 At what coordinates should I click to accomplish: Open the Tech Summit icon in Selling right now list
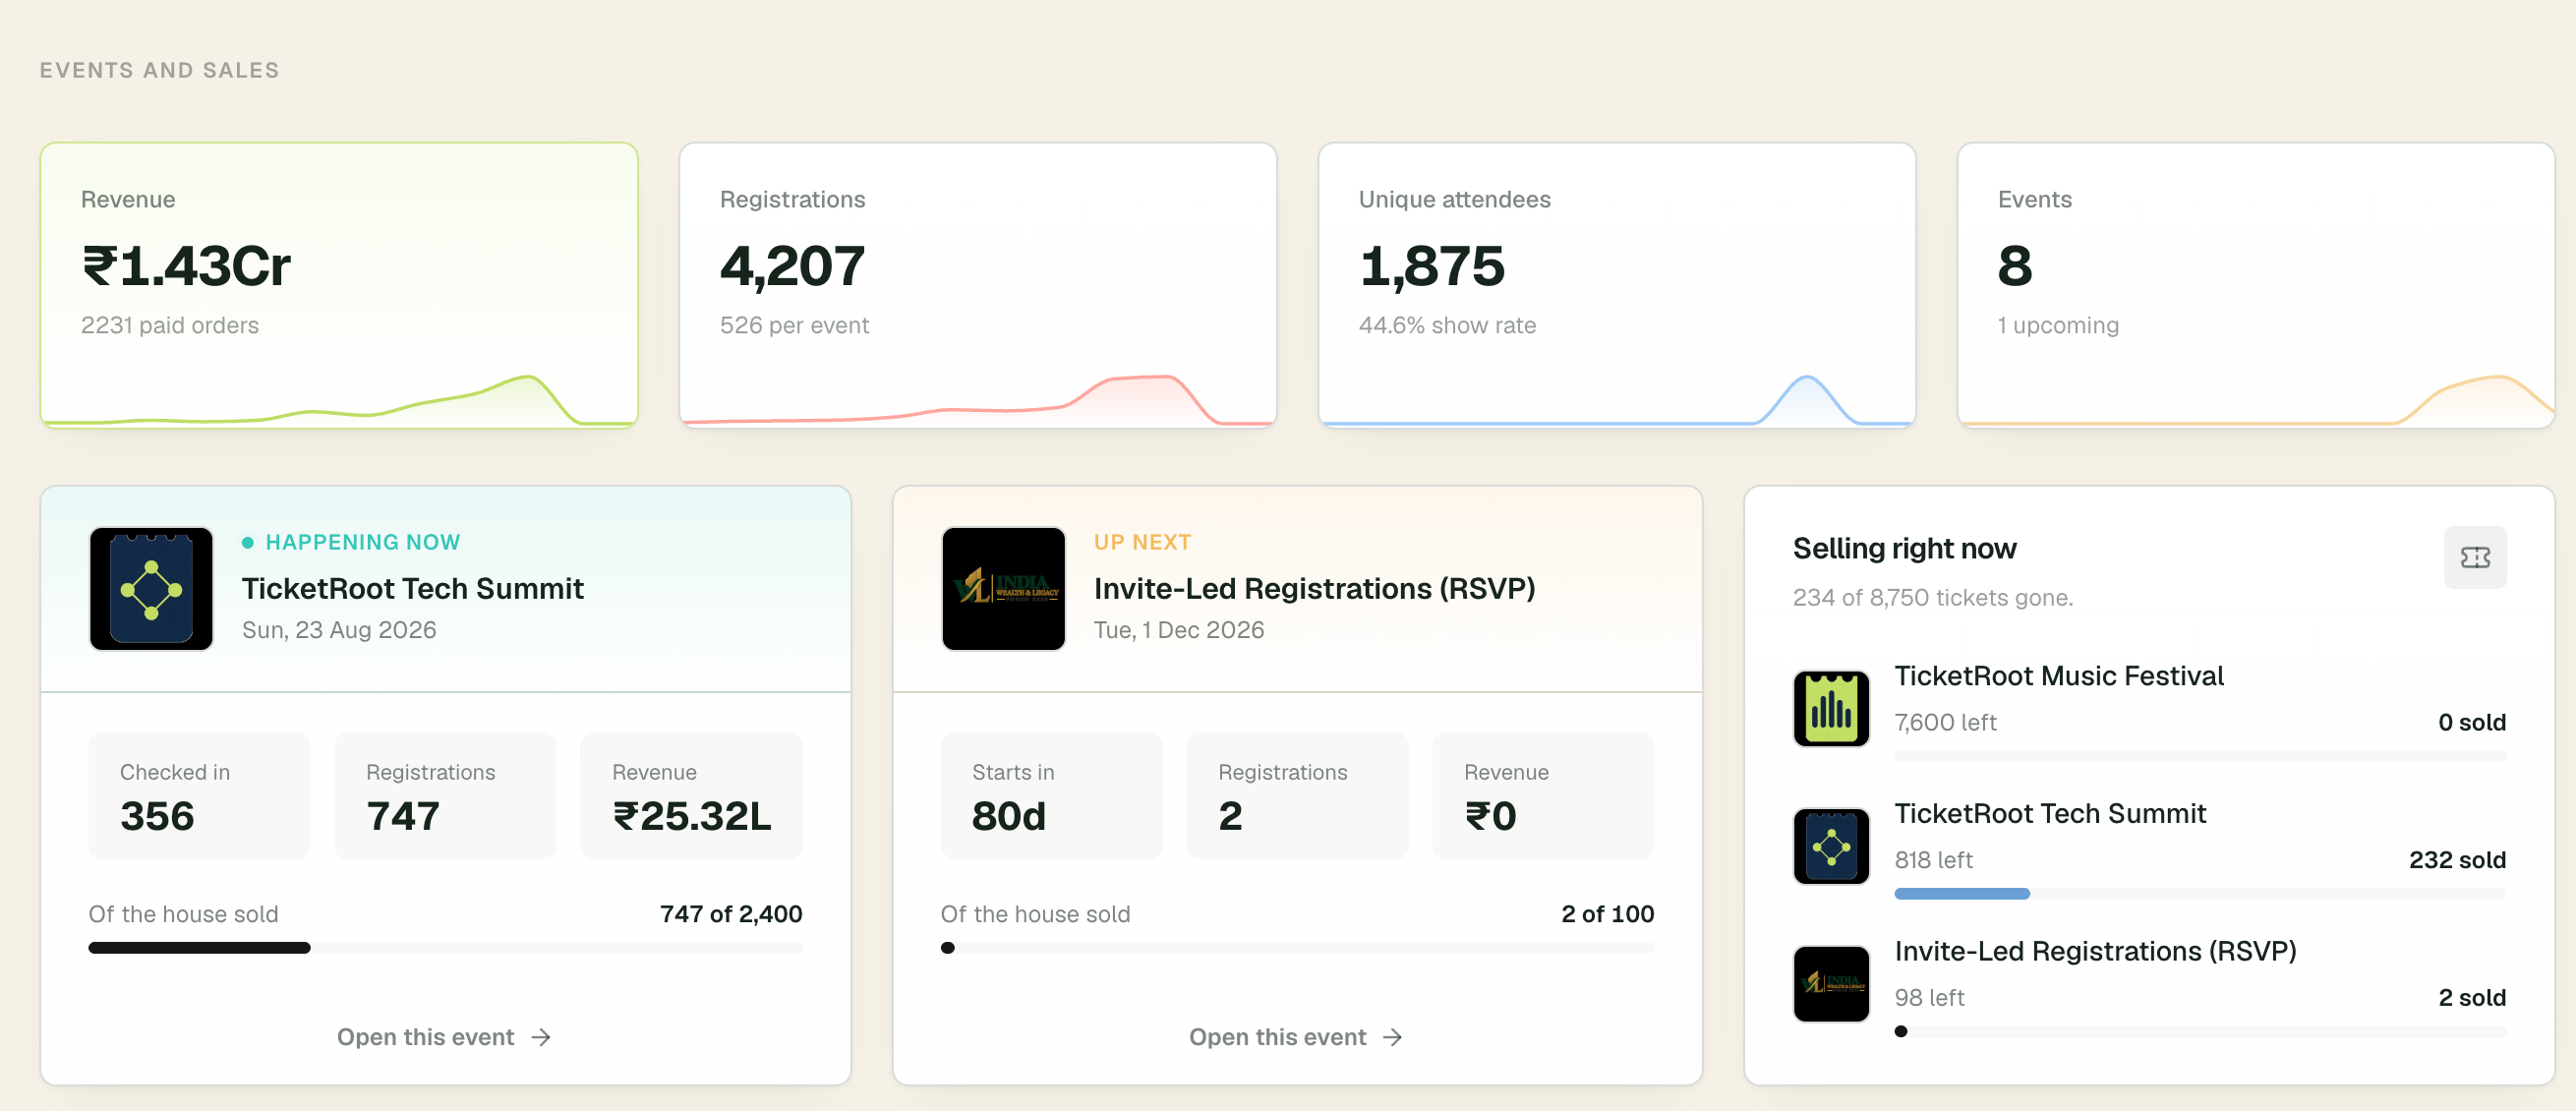1831,846
